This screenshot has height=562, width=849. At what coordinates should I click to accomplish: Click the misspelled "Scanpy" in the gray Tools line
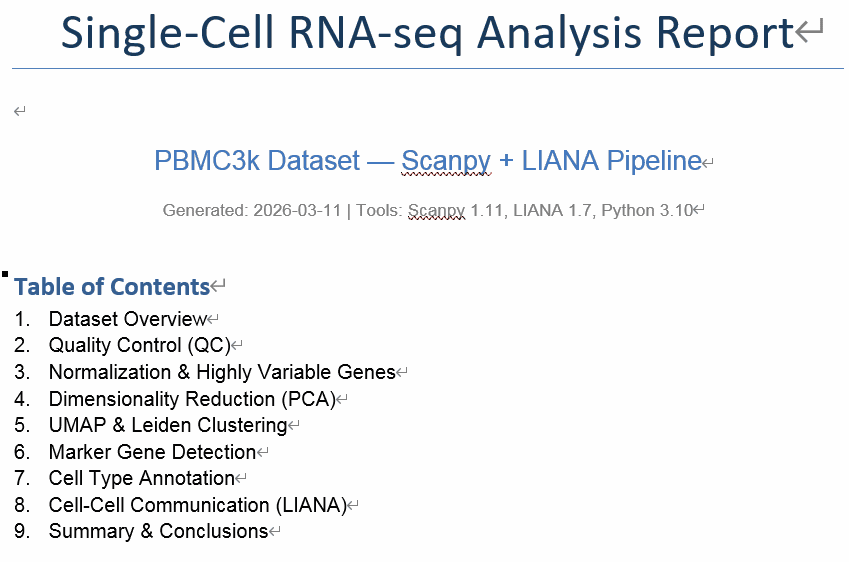click(x=436, y=211)
